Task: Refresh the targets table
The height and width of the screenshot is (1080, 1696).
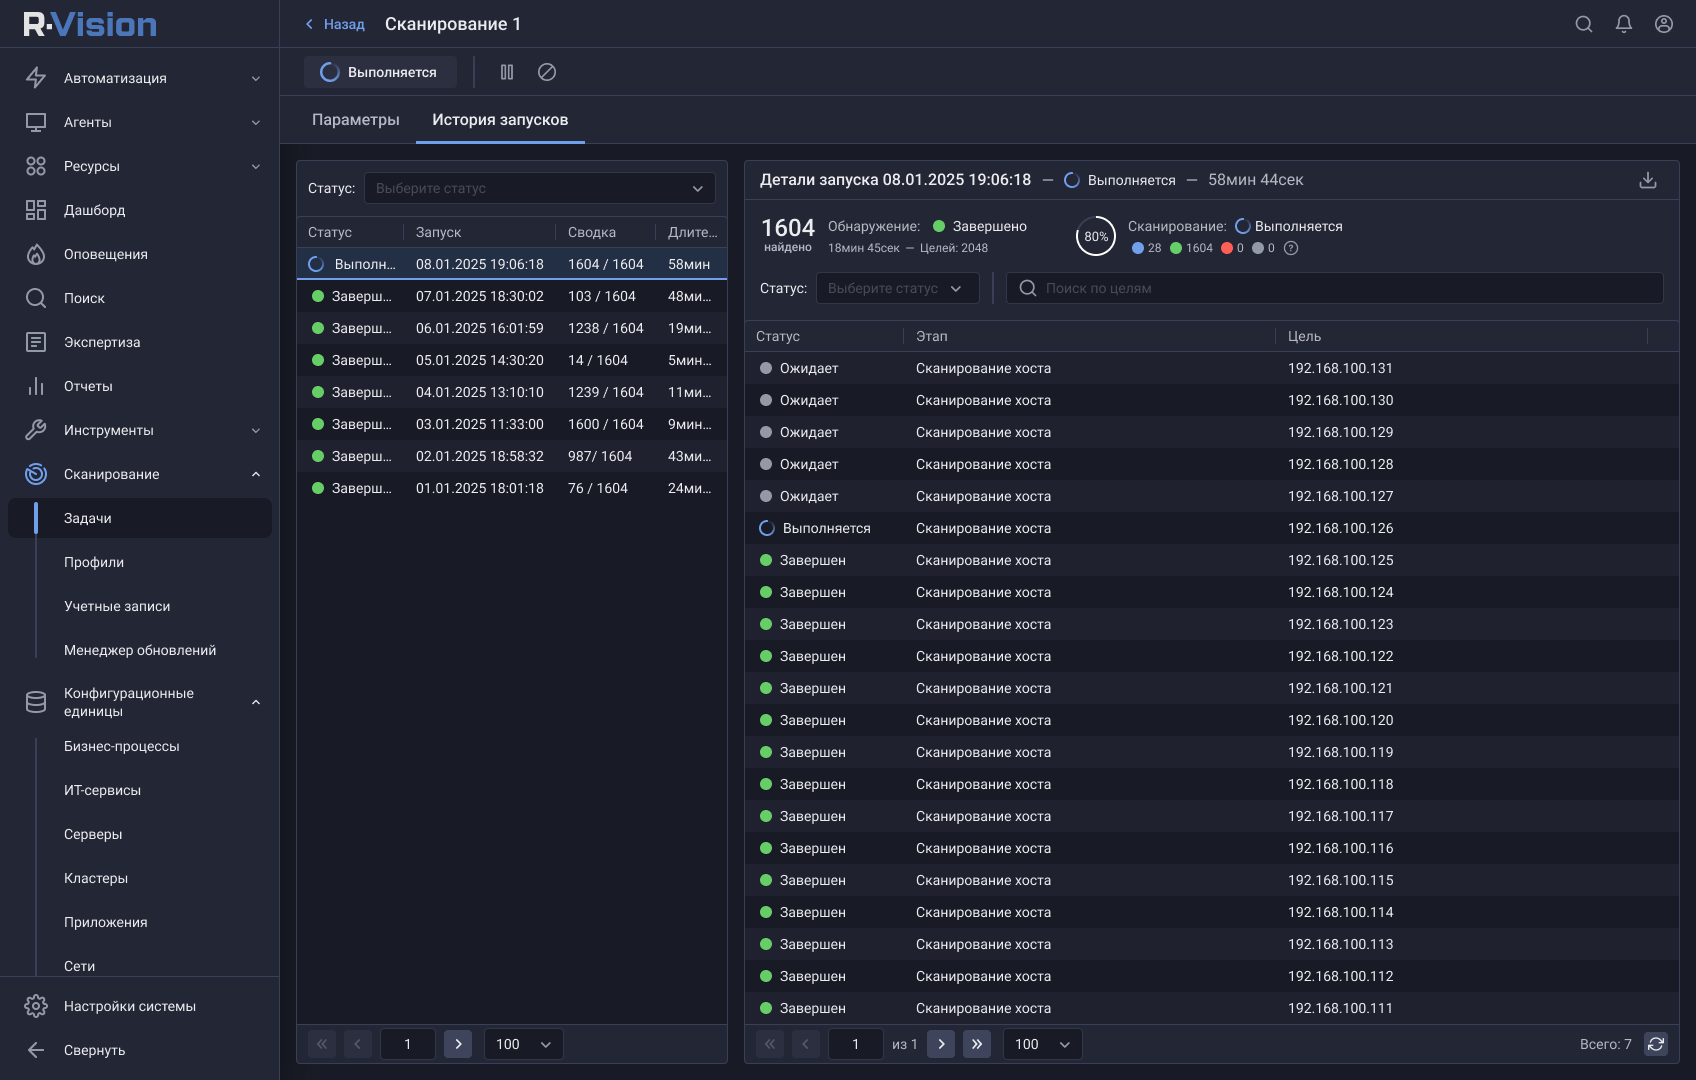Action: coord(1656,1044)
